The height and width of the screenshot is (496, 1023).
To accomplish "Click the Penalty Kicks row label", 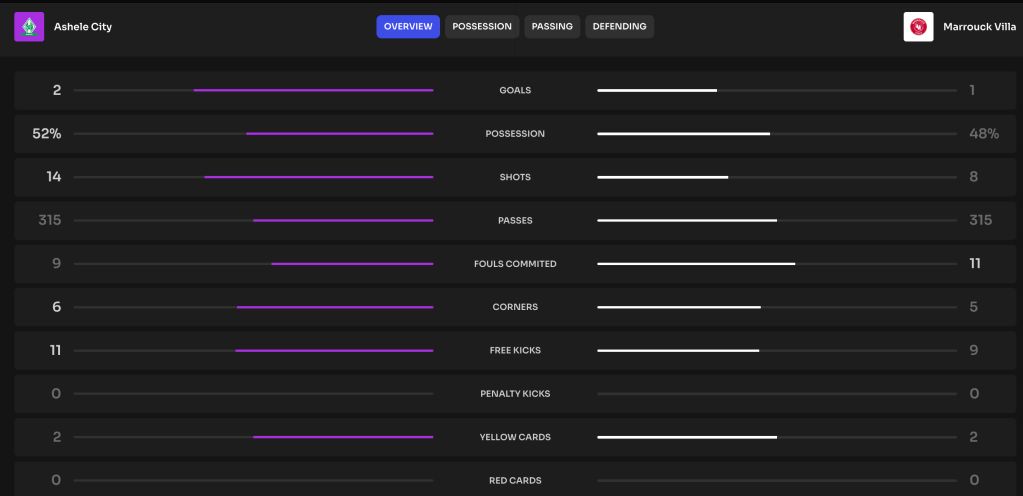I will [515, 394].
